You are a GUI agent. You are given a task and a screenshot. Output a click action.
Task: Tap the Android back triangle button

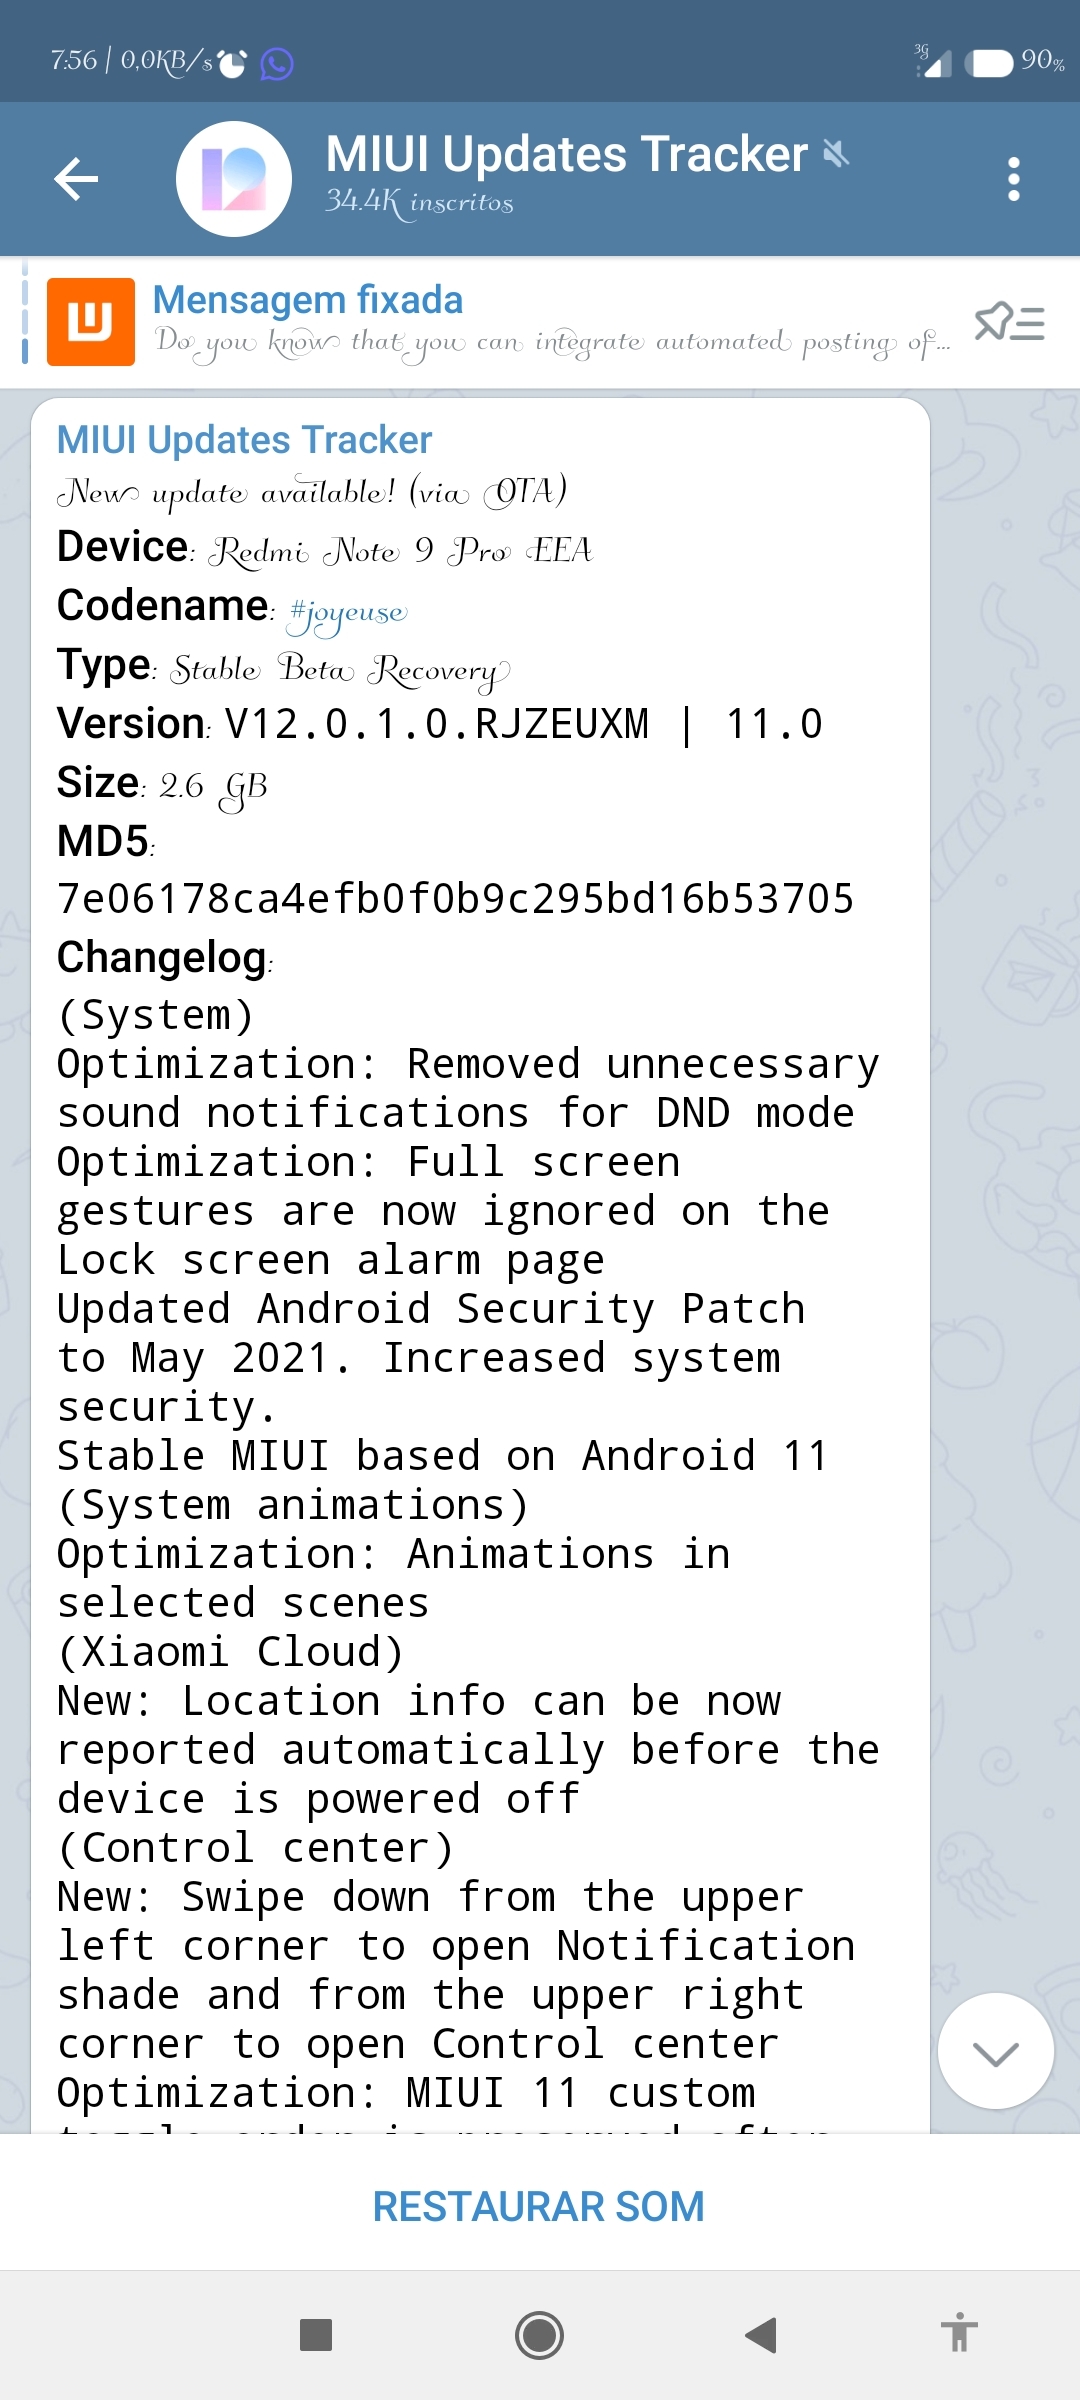pyautogui.click(x=761, y=2335)
